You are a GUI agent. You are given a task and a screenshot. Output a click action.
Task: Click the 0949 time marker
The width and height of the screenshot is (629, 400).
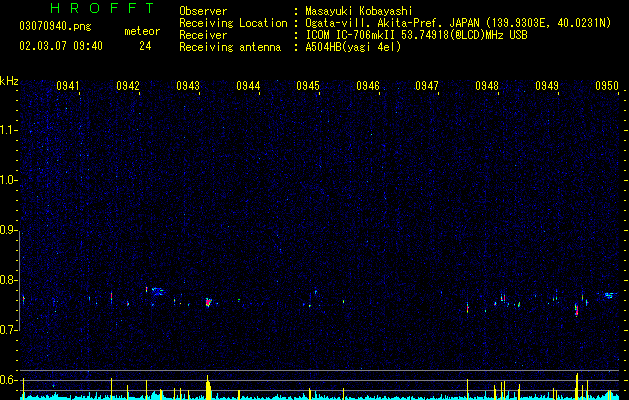click(x=547, y=86)
